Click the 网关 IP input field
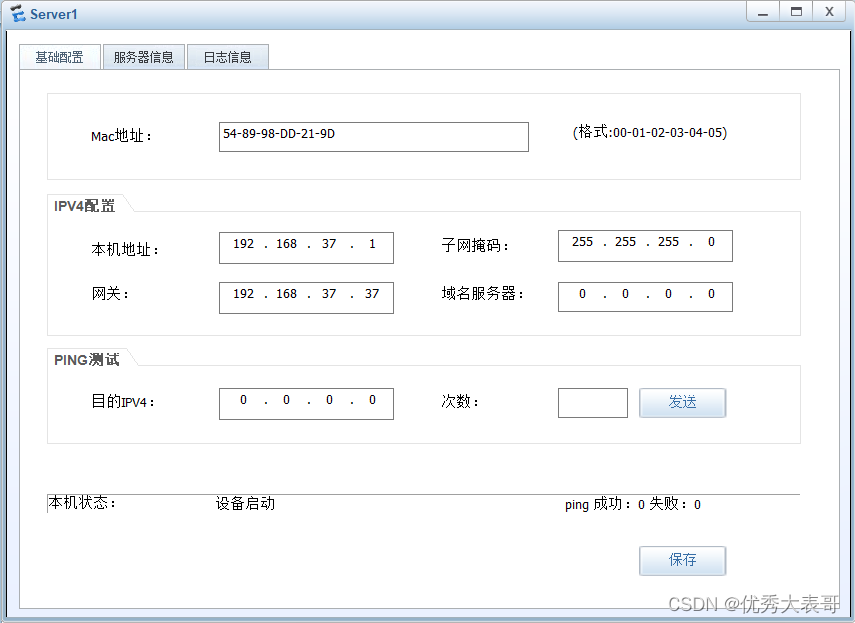Viewport: 855px width, 623px height. pos(306,298)
